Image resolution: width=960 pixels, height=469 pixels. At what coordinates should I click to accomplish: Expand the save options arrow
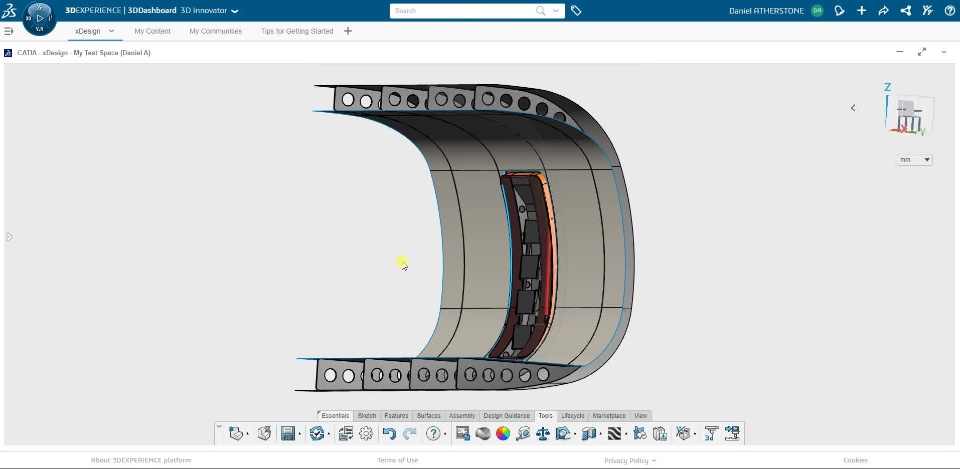tap(299, 435)
